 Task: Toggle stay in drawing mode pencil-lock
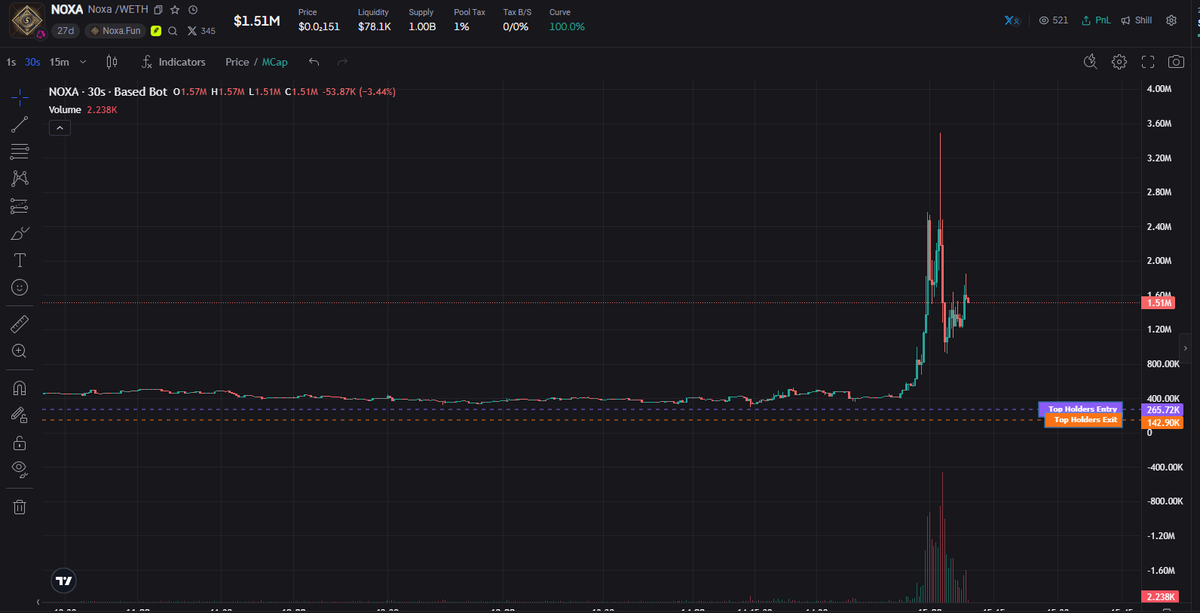click(x=19, y=415)
